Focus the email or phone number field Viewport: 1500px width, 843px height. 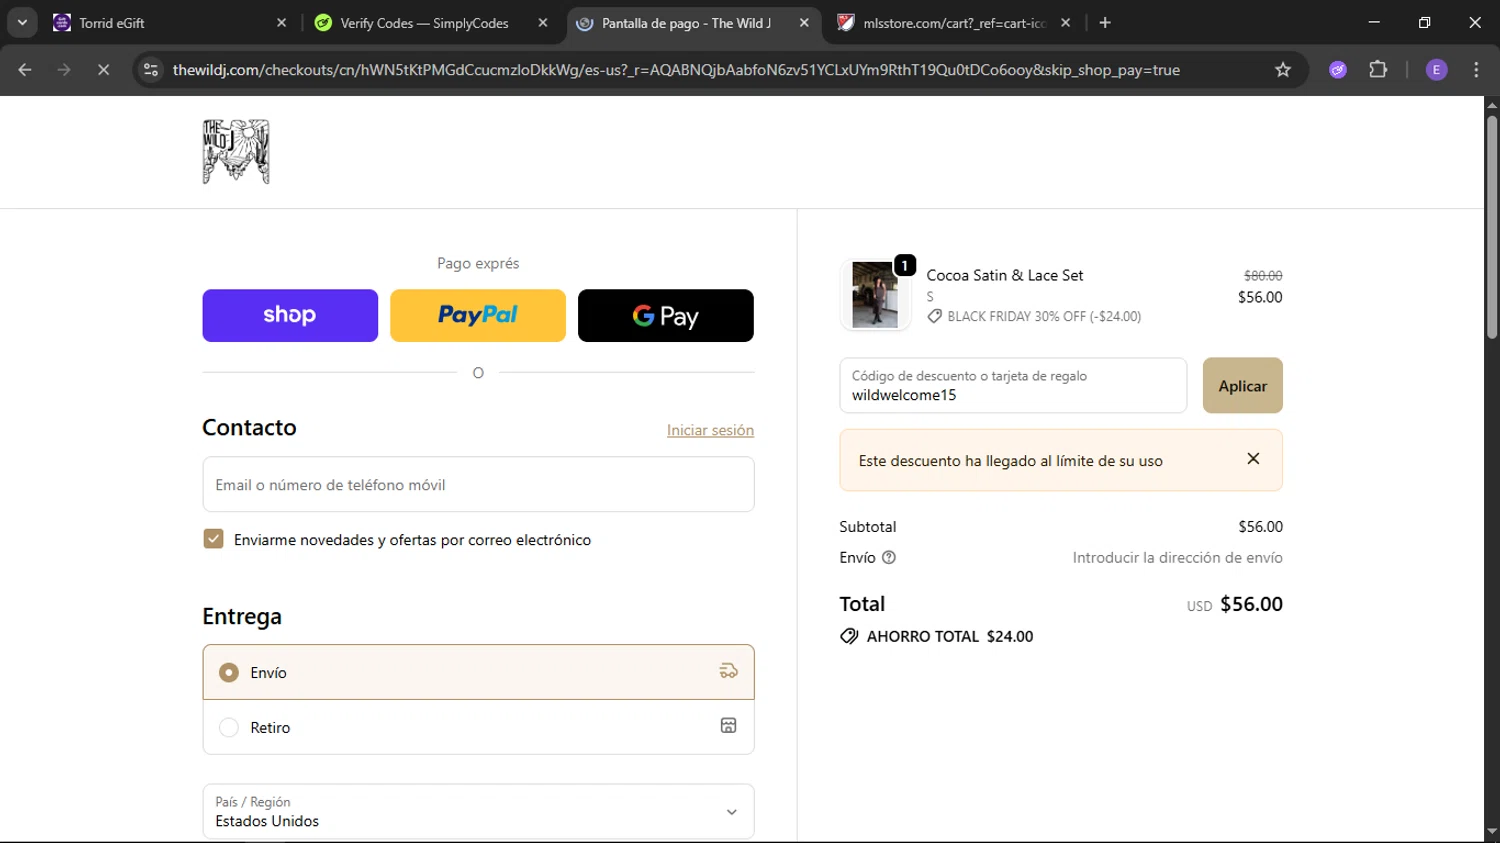pyautogui.click(x=478, y=485)
